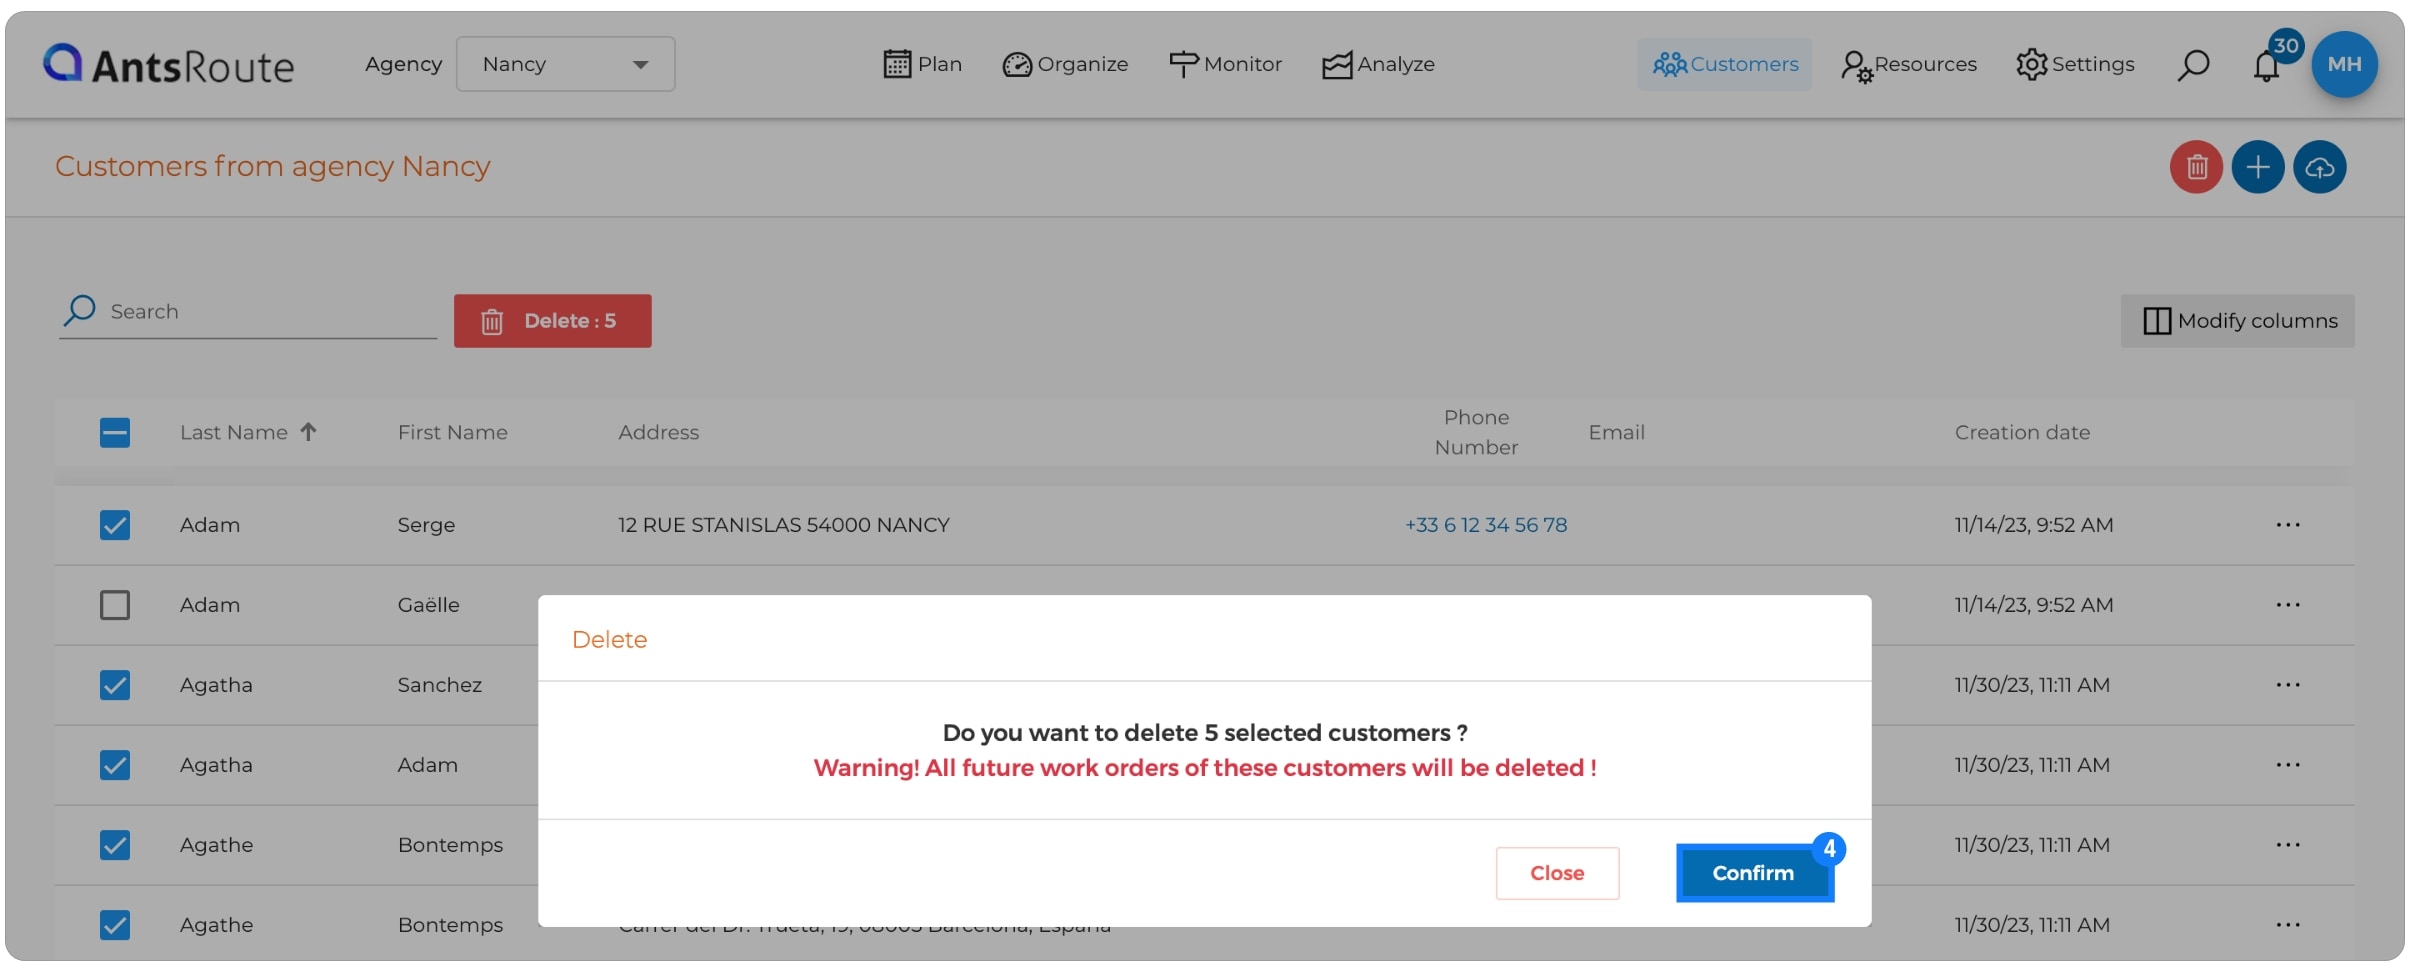
Task: Click Close in the Delete dialog
Action: pyautogui.click(x=1557, y=873)
